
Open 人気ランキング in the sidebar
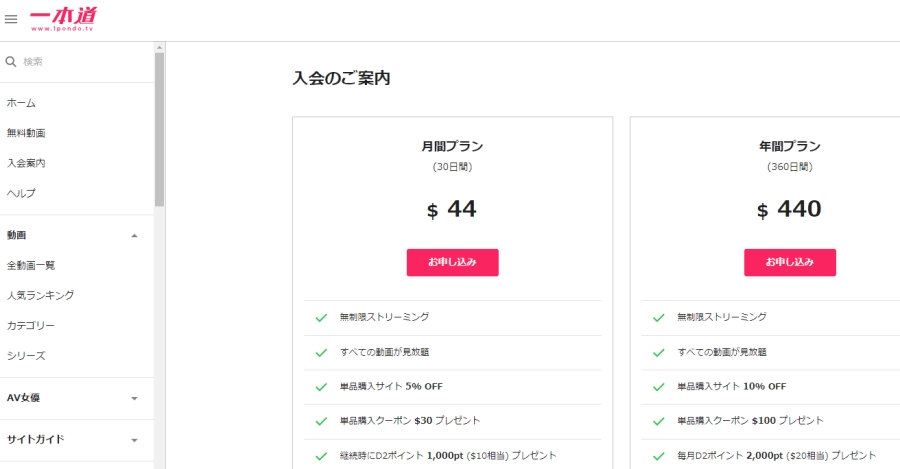pyautogui.click(x=40, y=295)
